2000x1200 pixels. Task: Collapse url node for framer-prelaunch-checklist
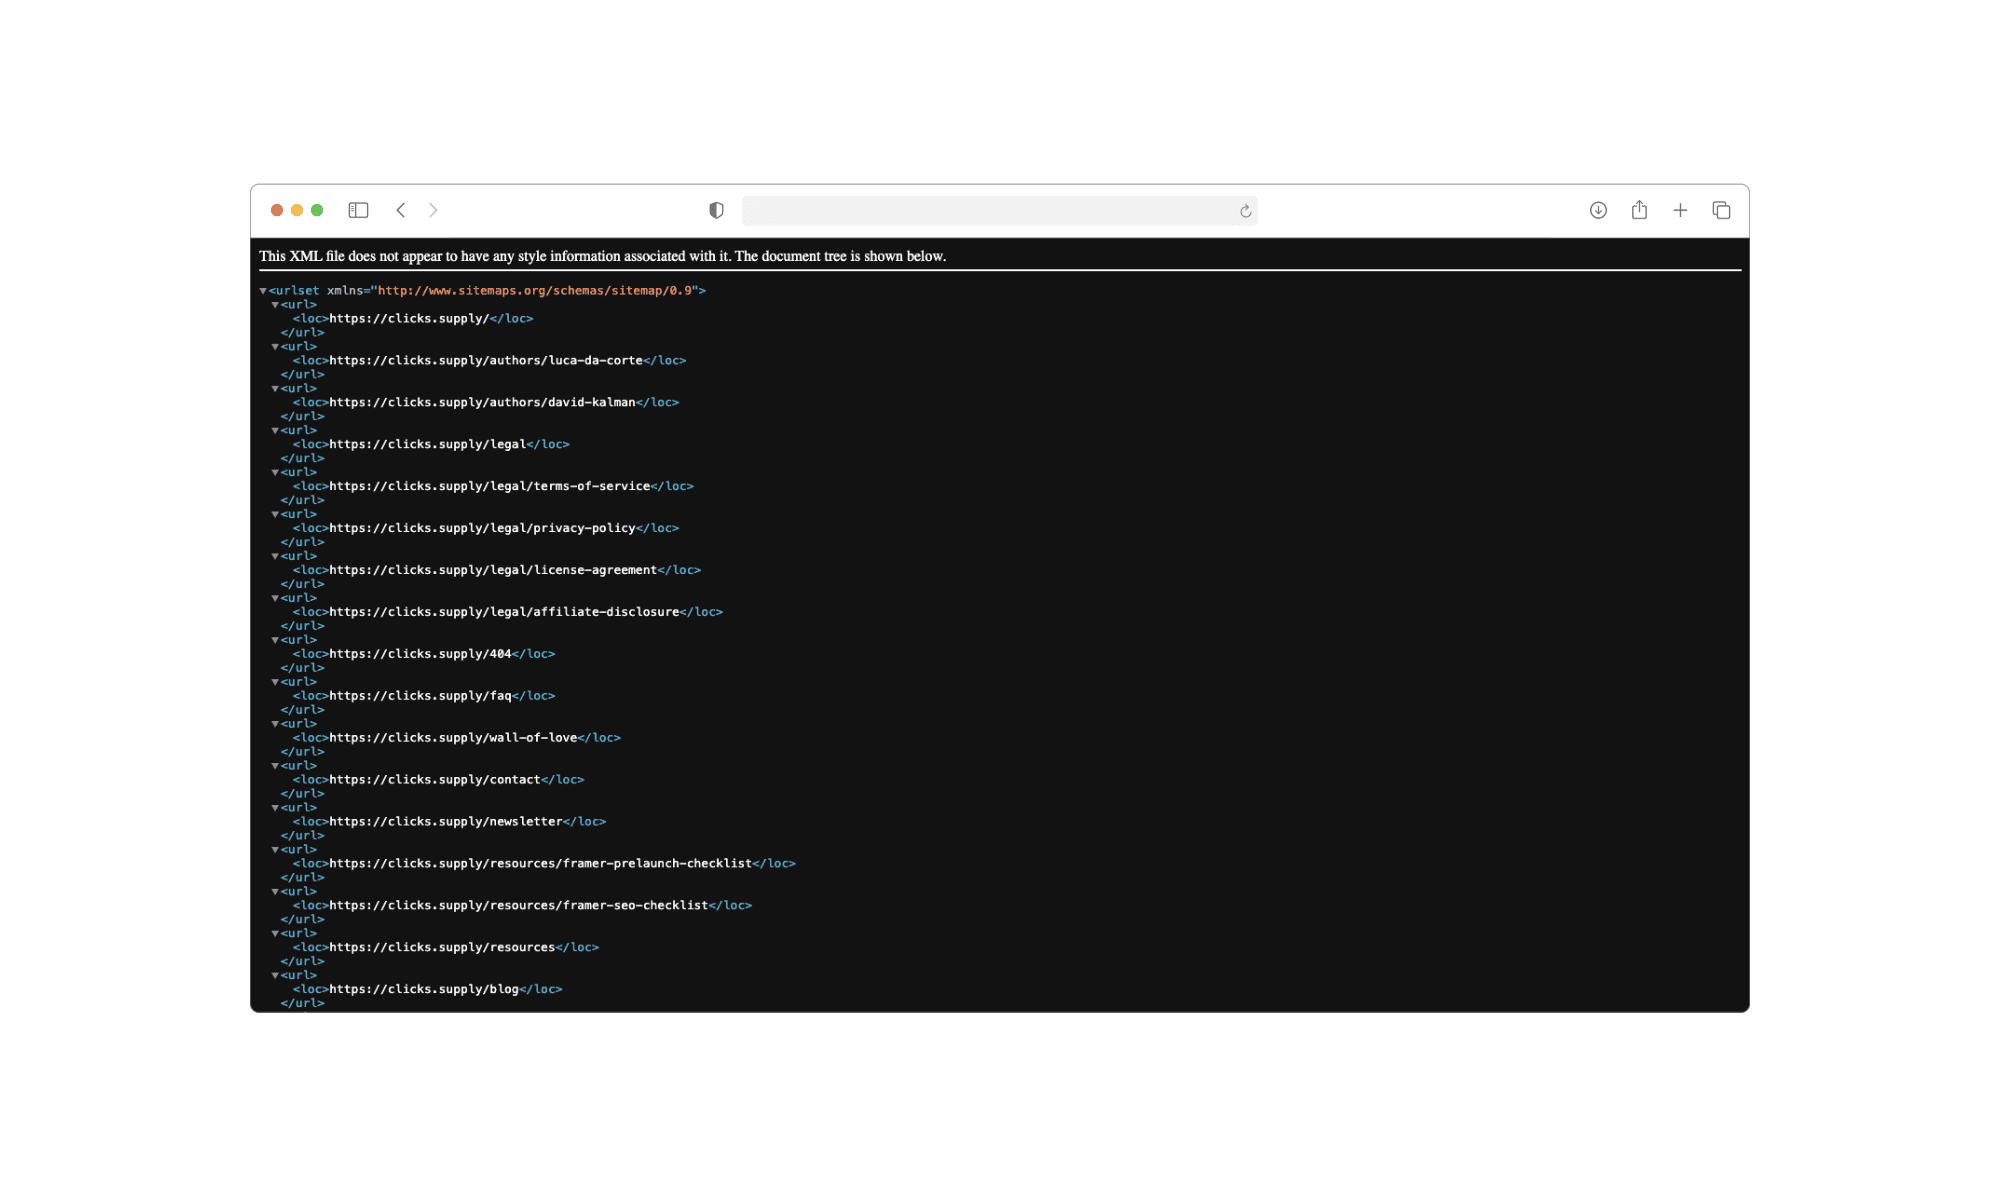click(x=275, y=851)
